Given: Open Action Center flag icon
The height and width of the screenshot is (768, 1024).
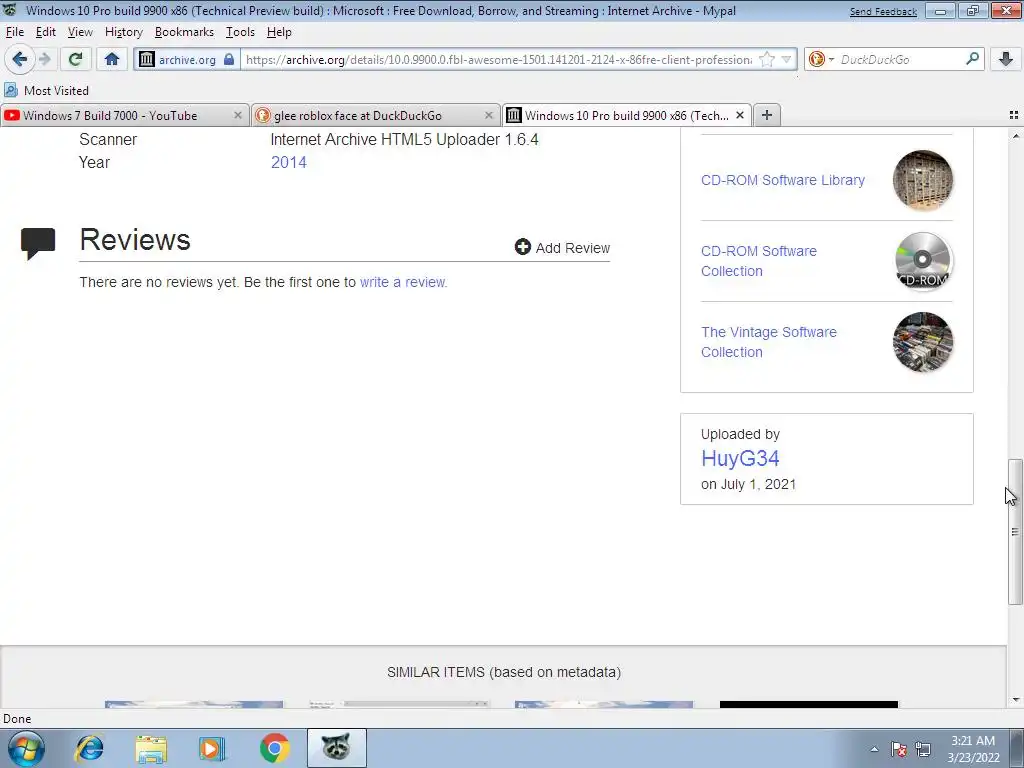Looking at the screenshot, I should [x=899, y=749].
